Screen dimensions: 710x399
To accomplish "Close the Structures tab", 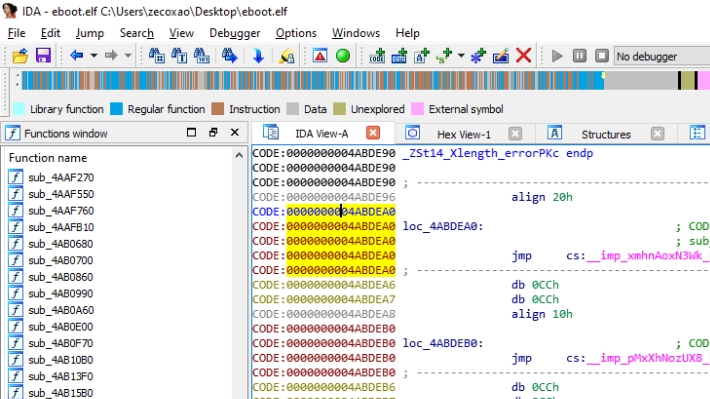I will (657, 134).
